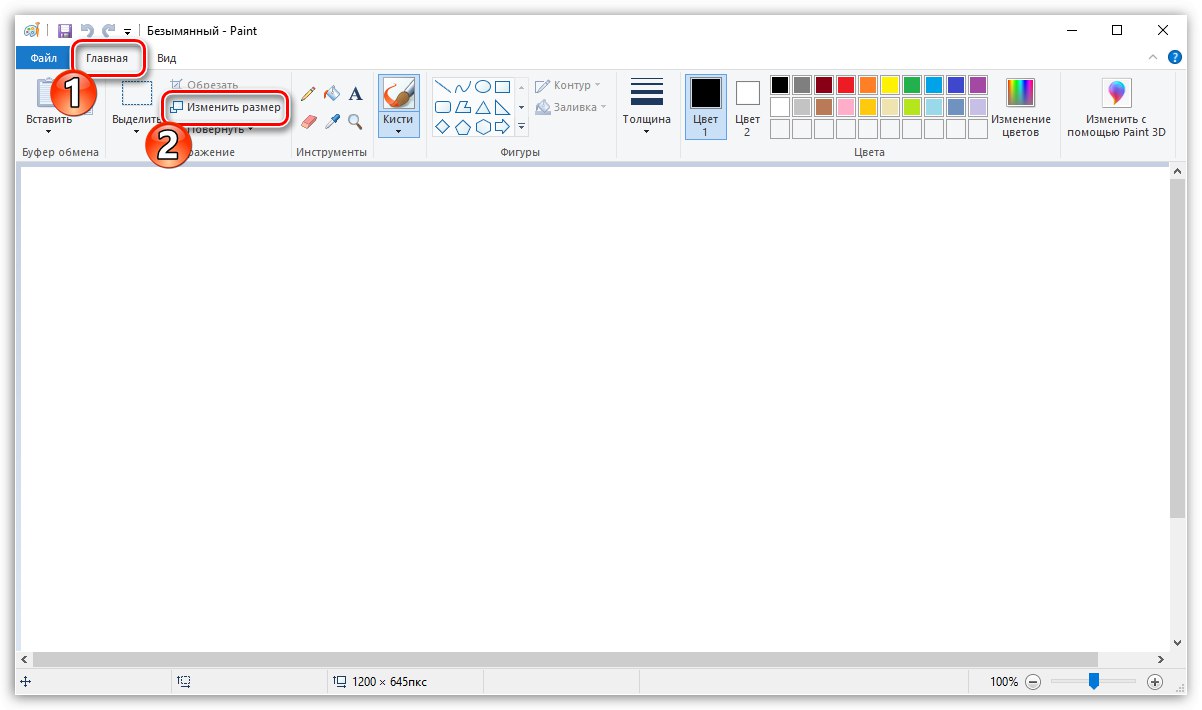Screen dimensions: 1202x710
Task: Open Изменить с помощью Paint 3D
Action: coord(1116,108)
